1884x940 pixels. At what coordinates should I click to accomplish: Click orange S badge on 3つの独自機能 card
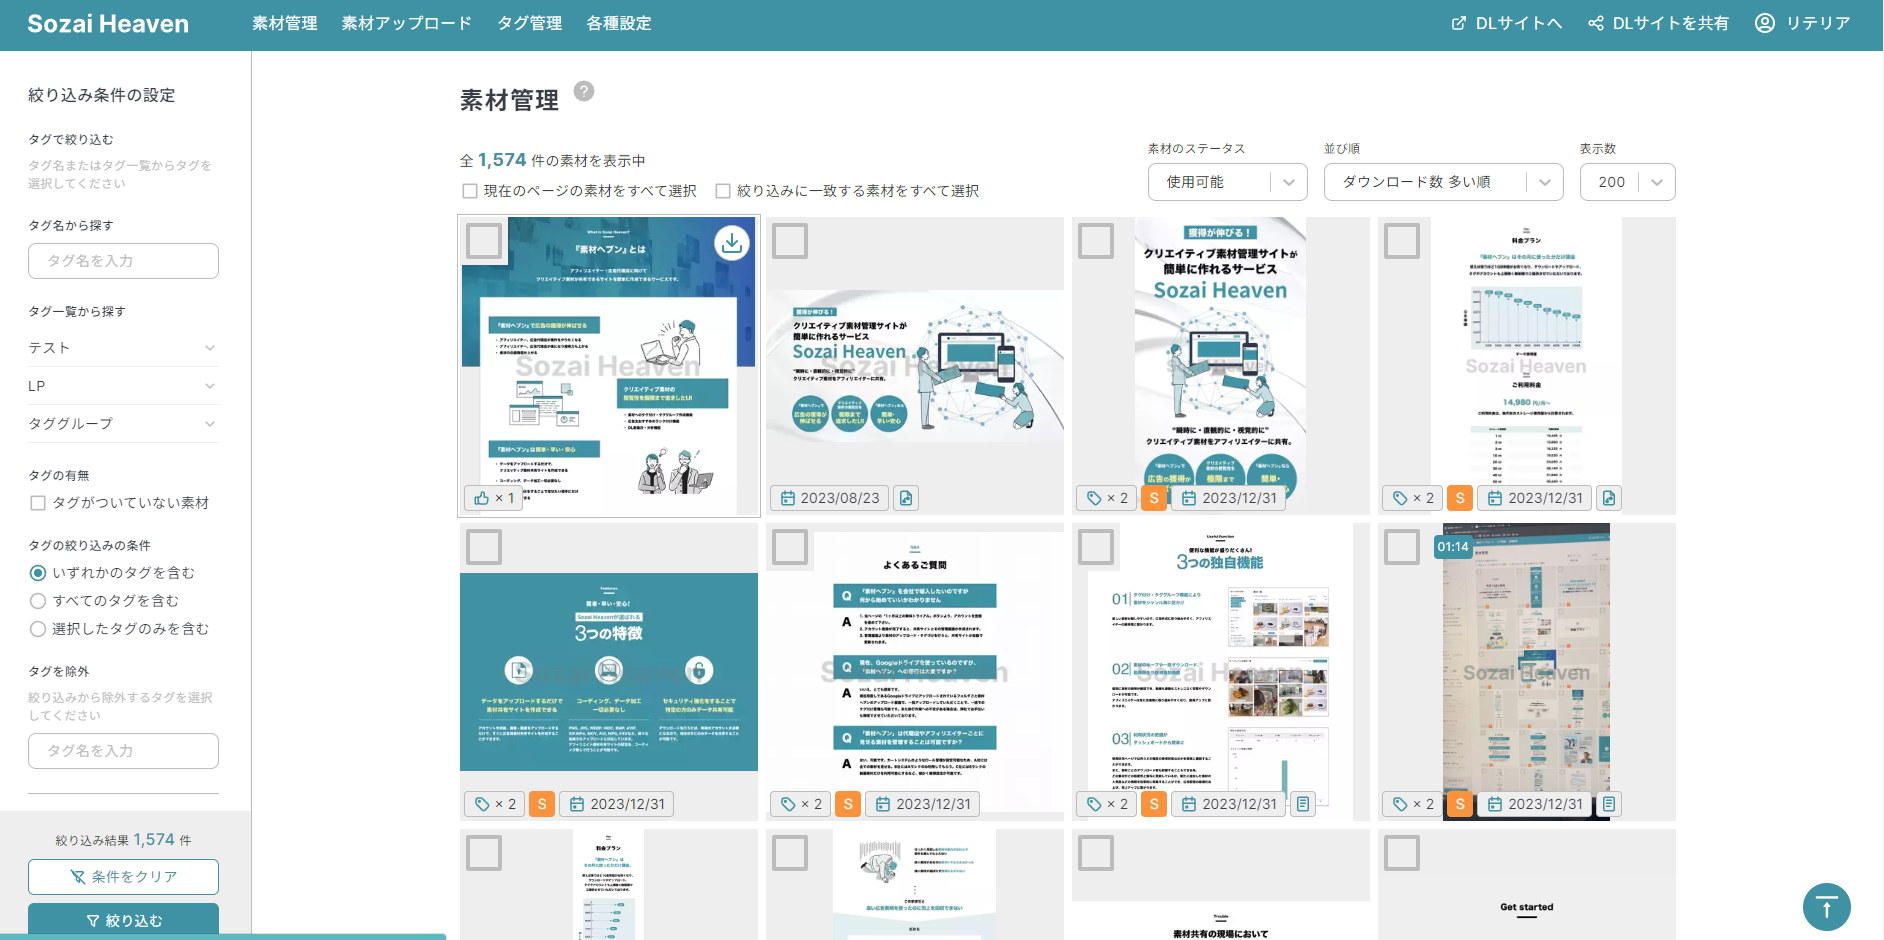pyautogui.click(x=1154, y=804)
